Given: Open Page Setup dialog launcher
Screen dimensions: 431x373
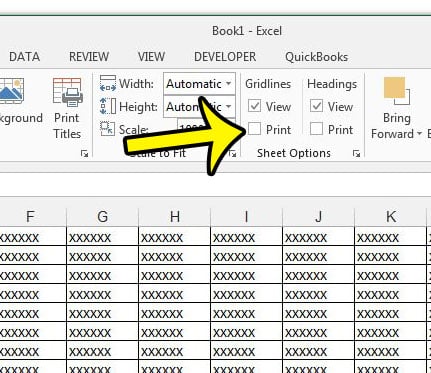Looking at the screenshot, I should 85,154.
